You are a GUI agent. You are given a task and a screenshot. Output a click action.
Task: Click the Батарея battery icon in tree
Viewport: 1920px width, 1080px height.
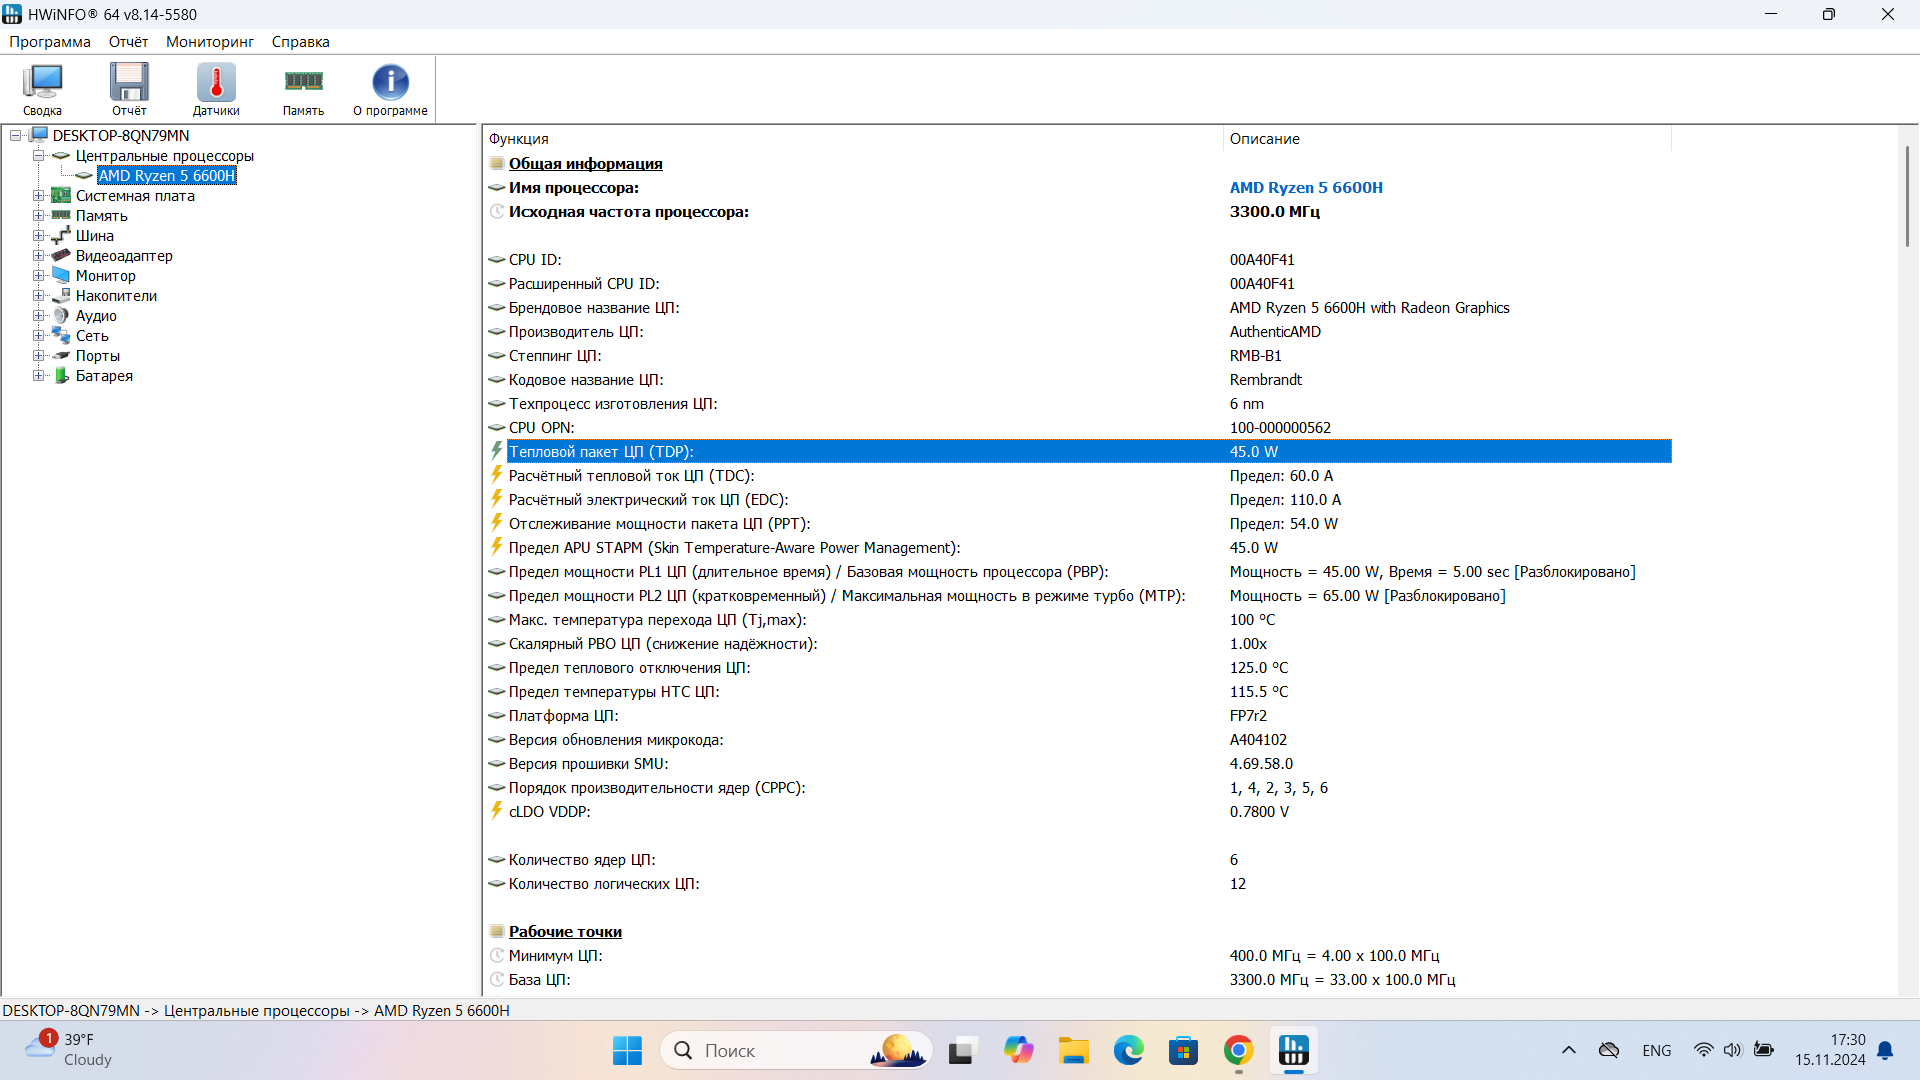pyautogui.click(x=61, y=376)
